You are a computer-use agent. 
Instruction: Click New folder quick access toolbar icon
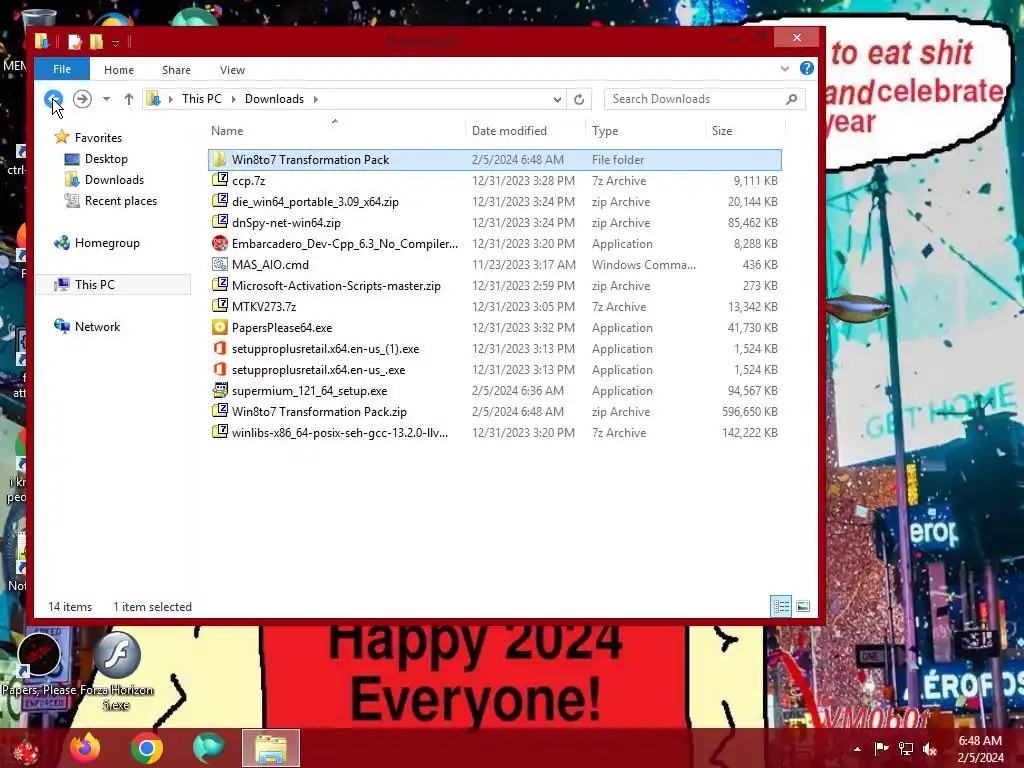[x=97, y=42]
